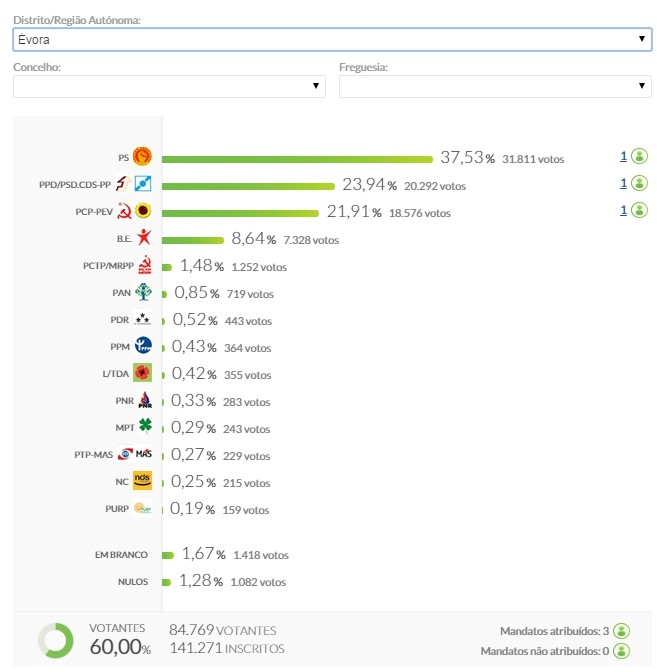The height and width of the screenshot is (672, 657).
Task: Click the PDR stars logo
Action: [142, 319]
